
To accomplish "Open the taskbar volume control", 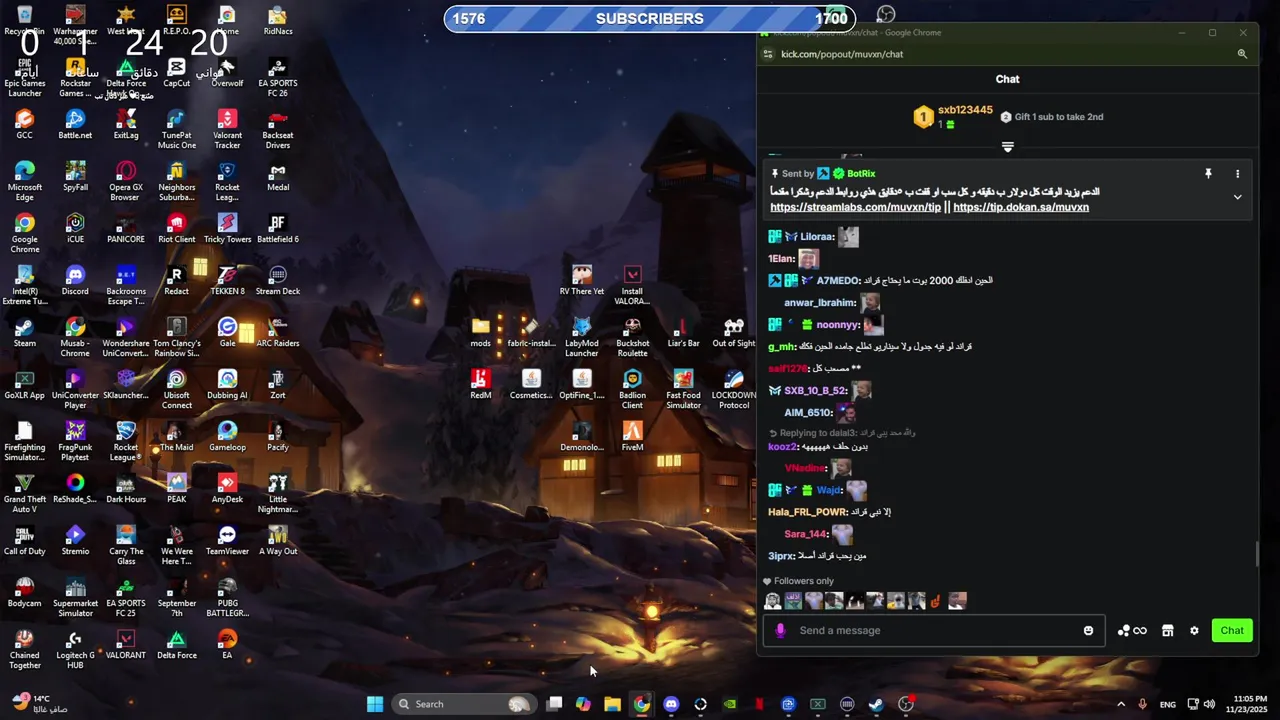I will point(1209,704).
